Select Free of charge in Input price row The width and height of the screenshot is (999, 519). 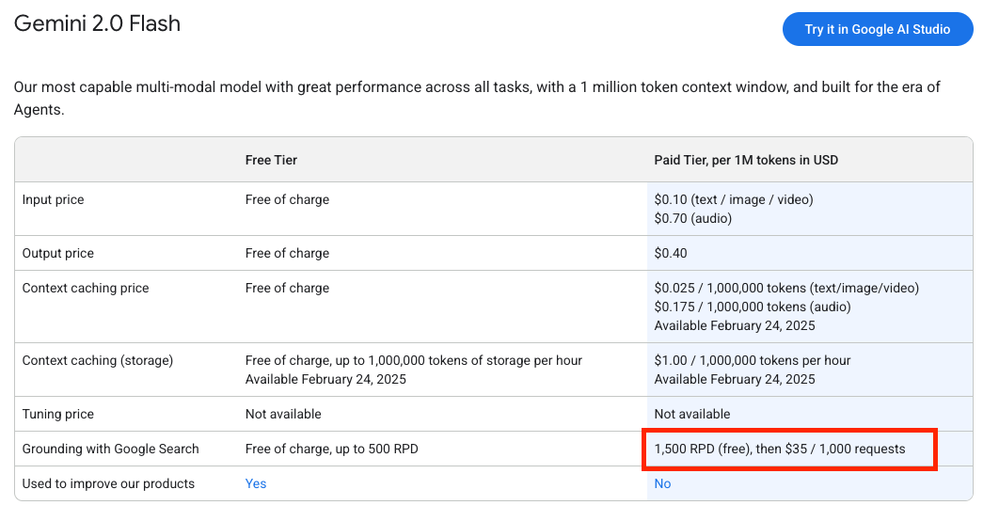[x=287, y=199]
